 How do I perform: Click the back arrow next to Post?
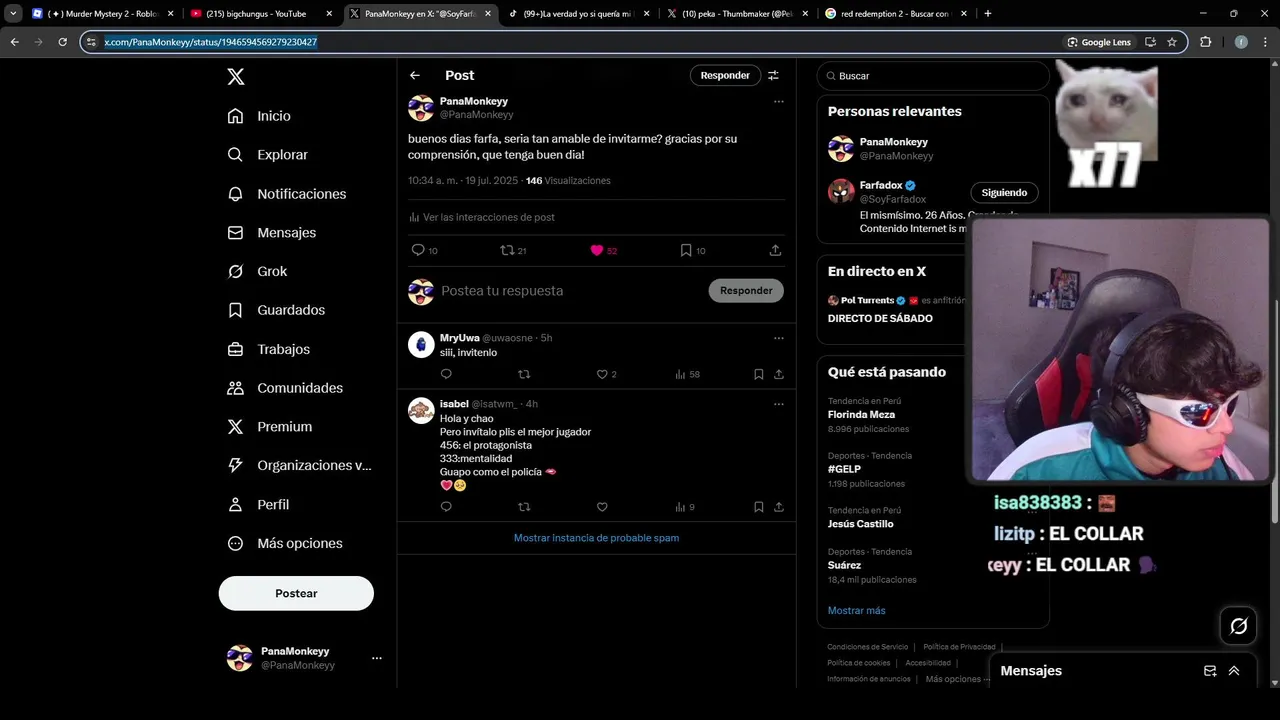point(415,75)
